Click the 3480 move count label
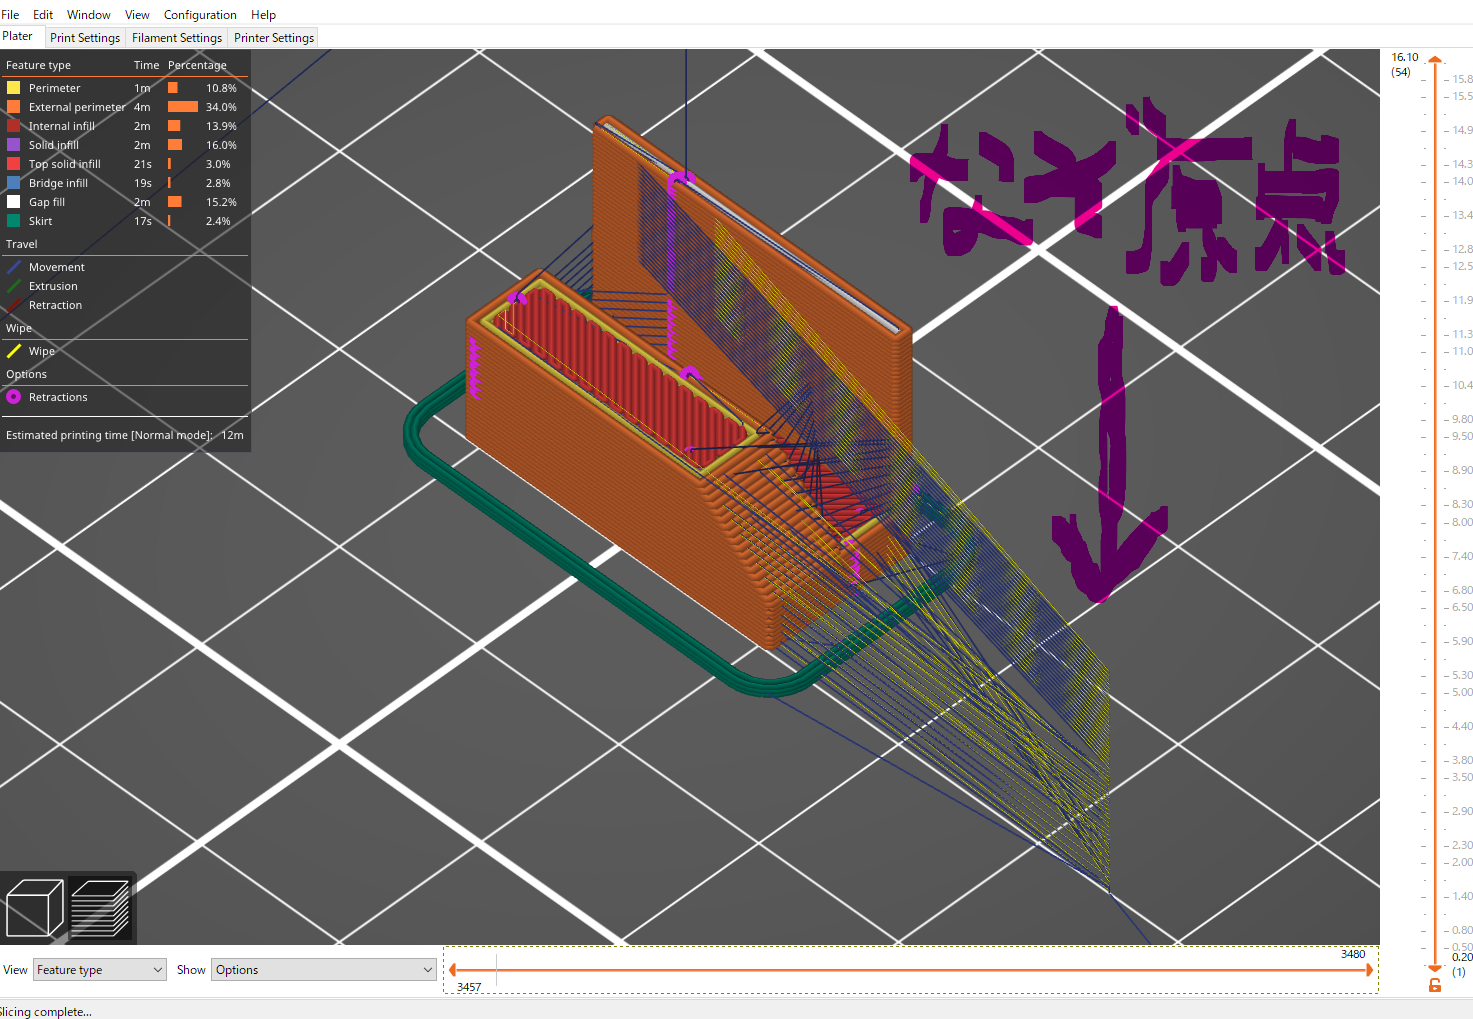 click(x=1353, y=954)
